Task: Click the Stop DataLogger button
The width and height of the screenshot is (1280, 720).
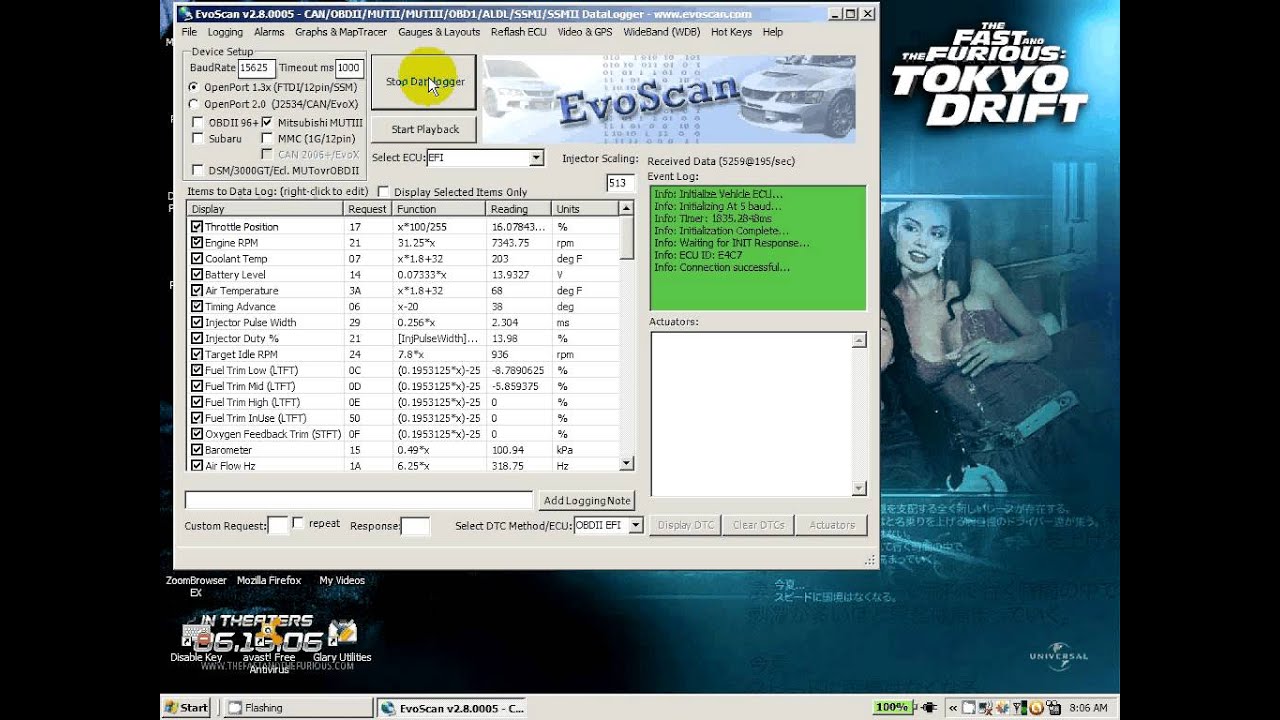Action: [x=424, y=82]
